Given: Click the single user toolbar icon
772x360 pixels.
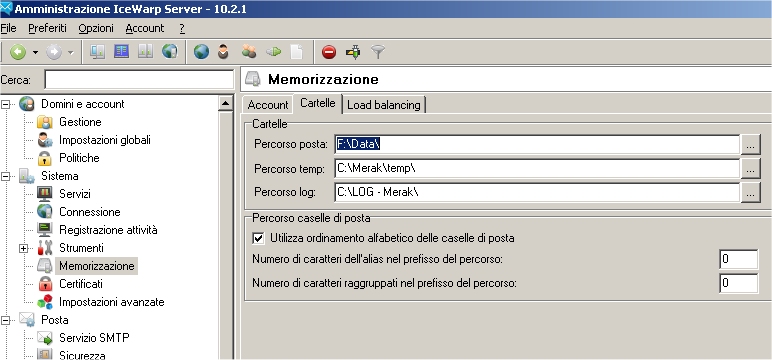Looking at the screenshot, I should (x=224, y=52).
